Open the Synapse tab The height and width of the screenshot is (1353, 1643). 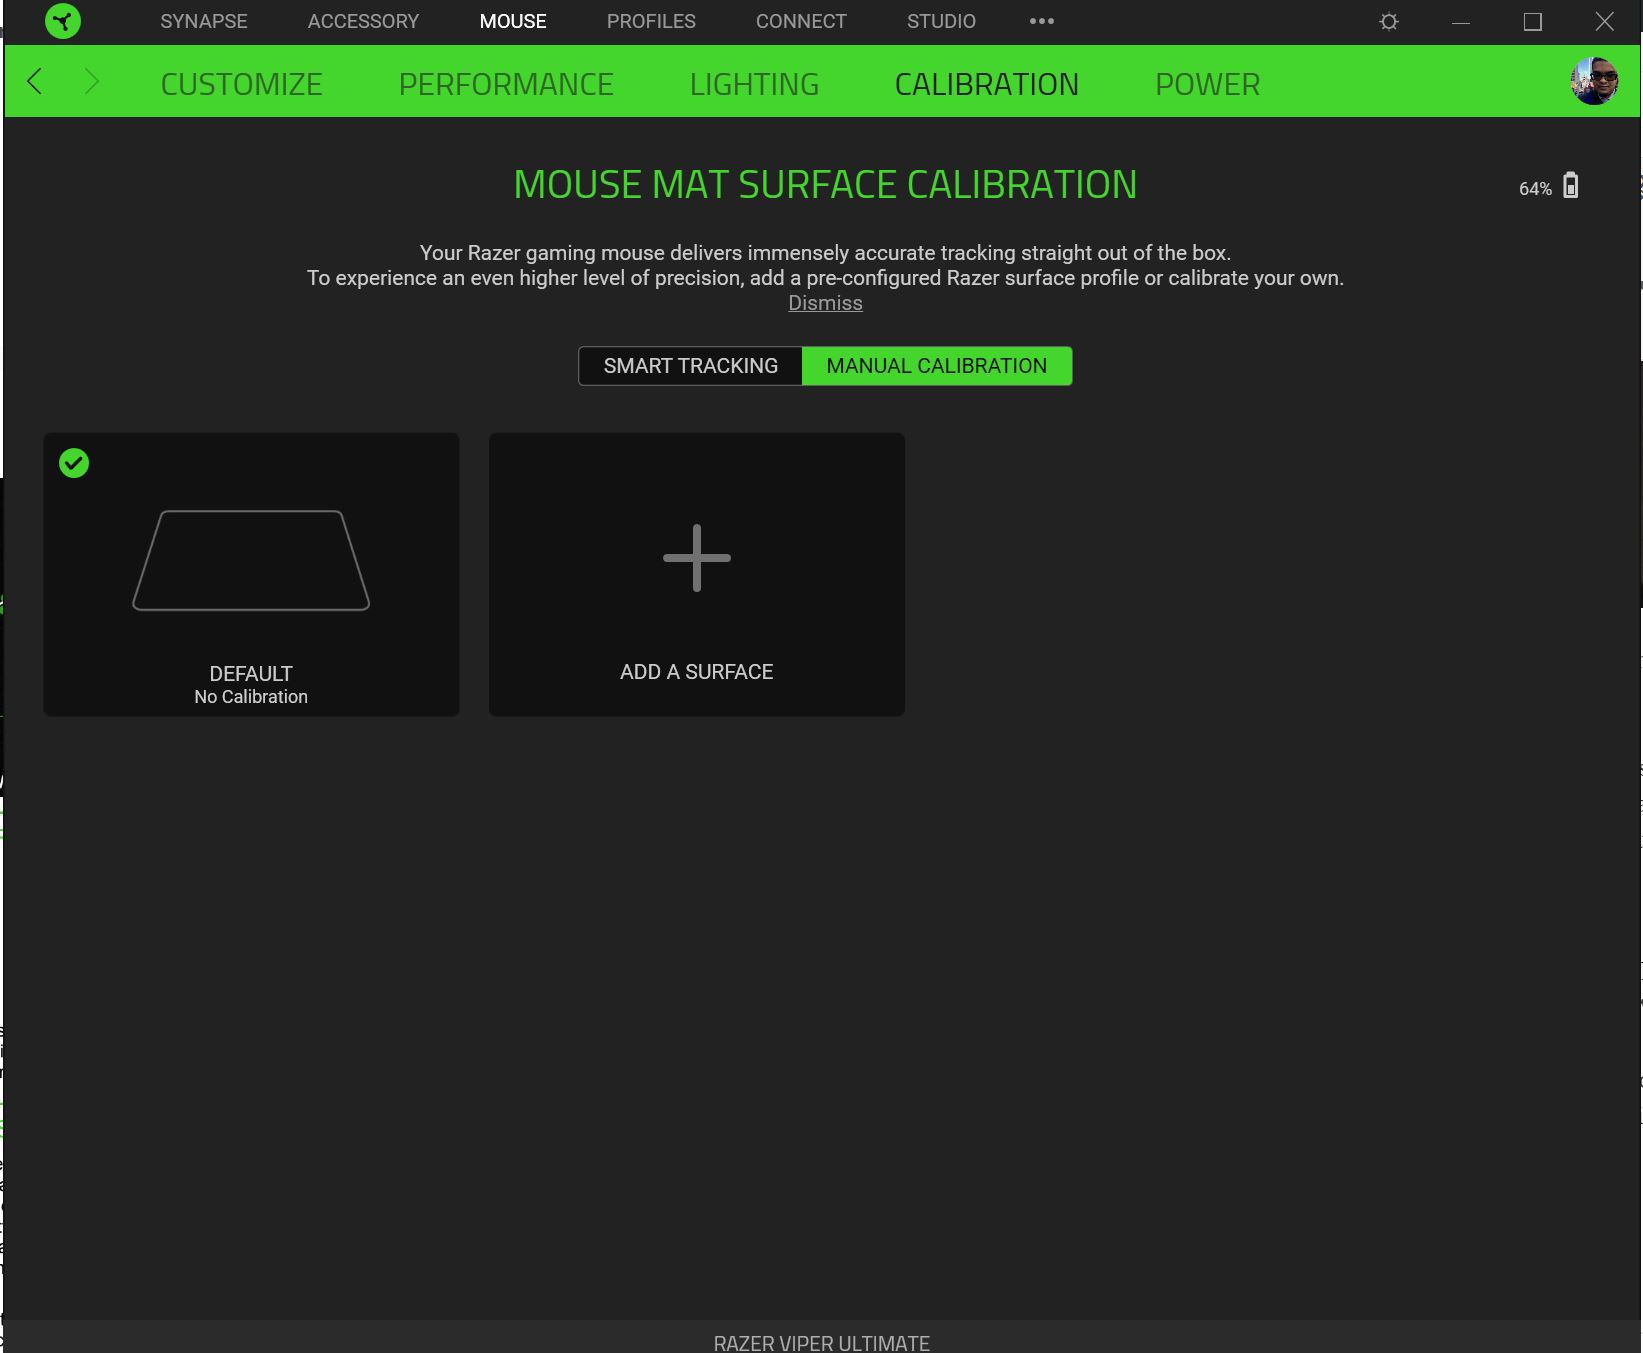204,21
